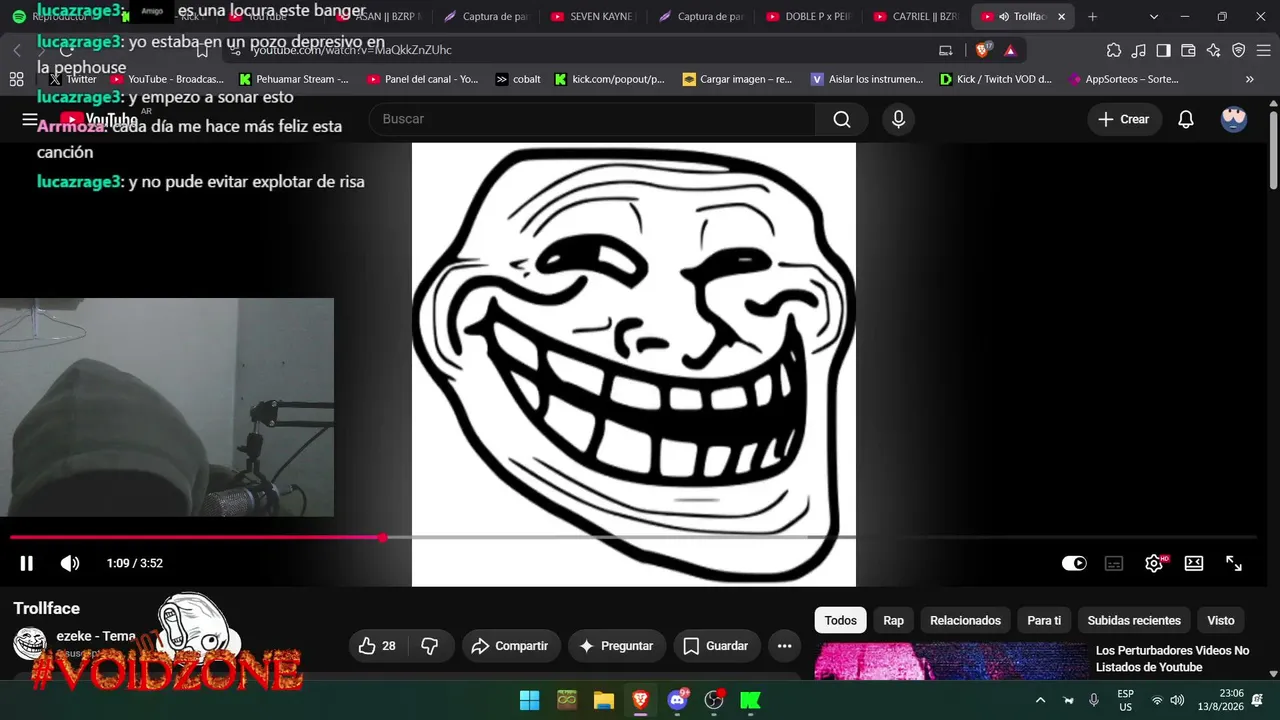Start voice search with microphone
The image size is (1280, 720).
coord(898,119)
